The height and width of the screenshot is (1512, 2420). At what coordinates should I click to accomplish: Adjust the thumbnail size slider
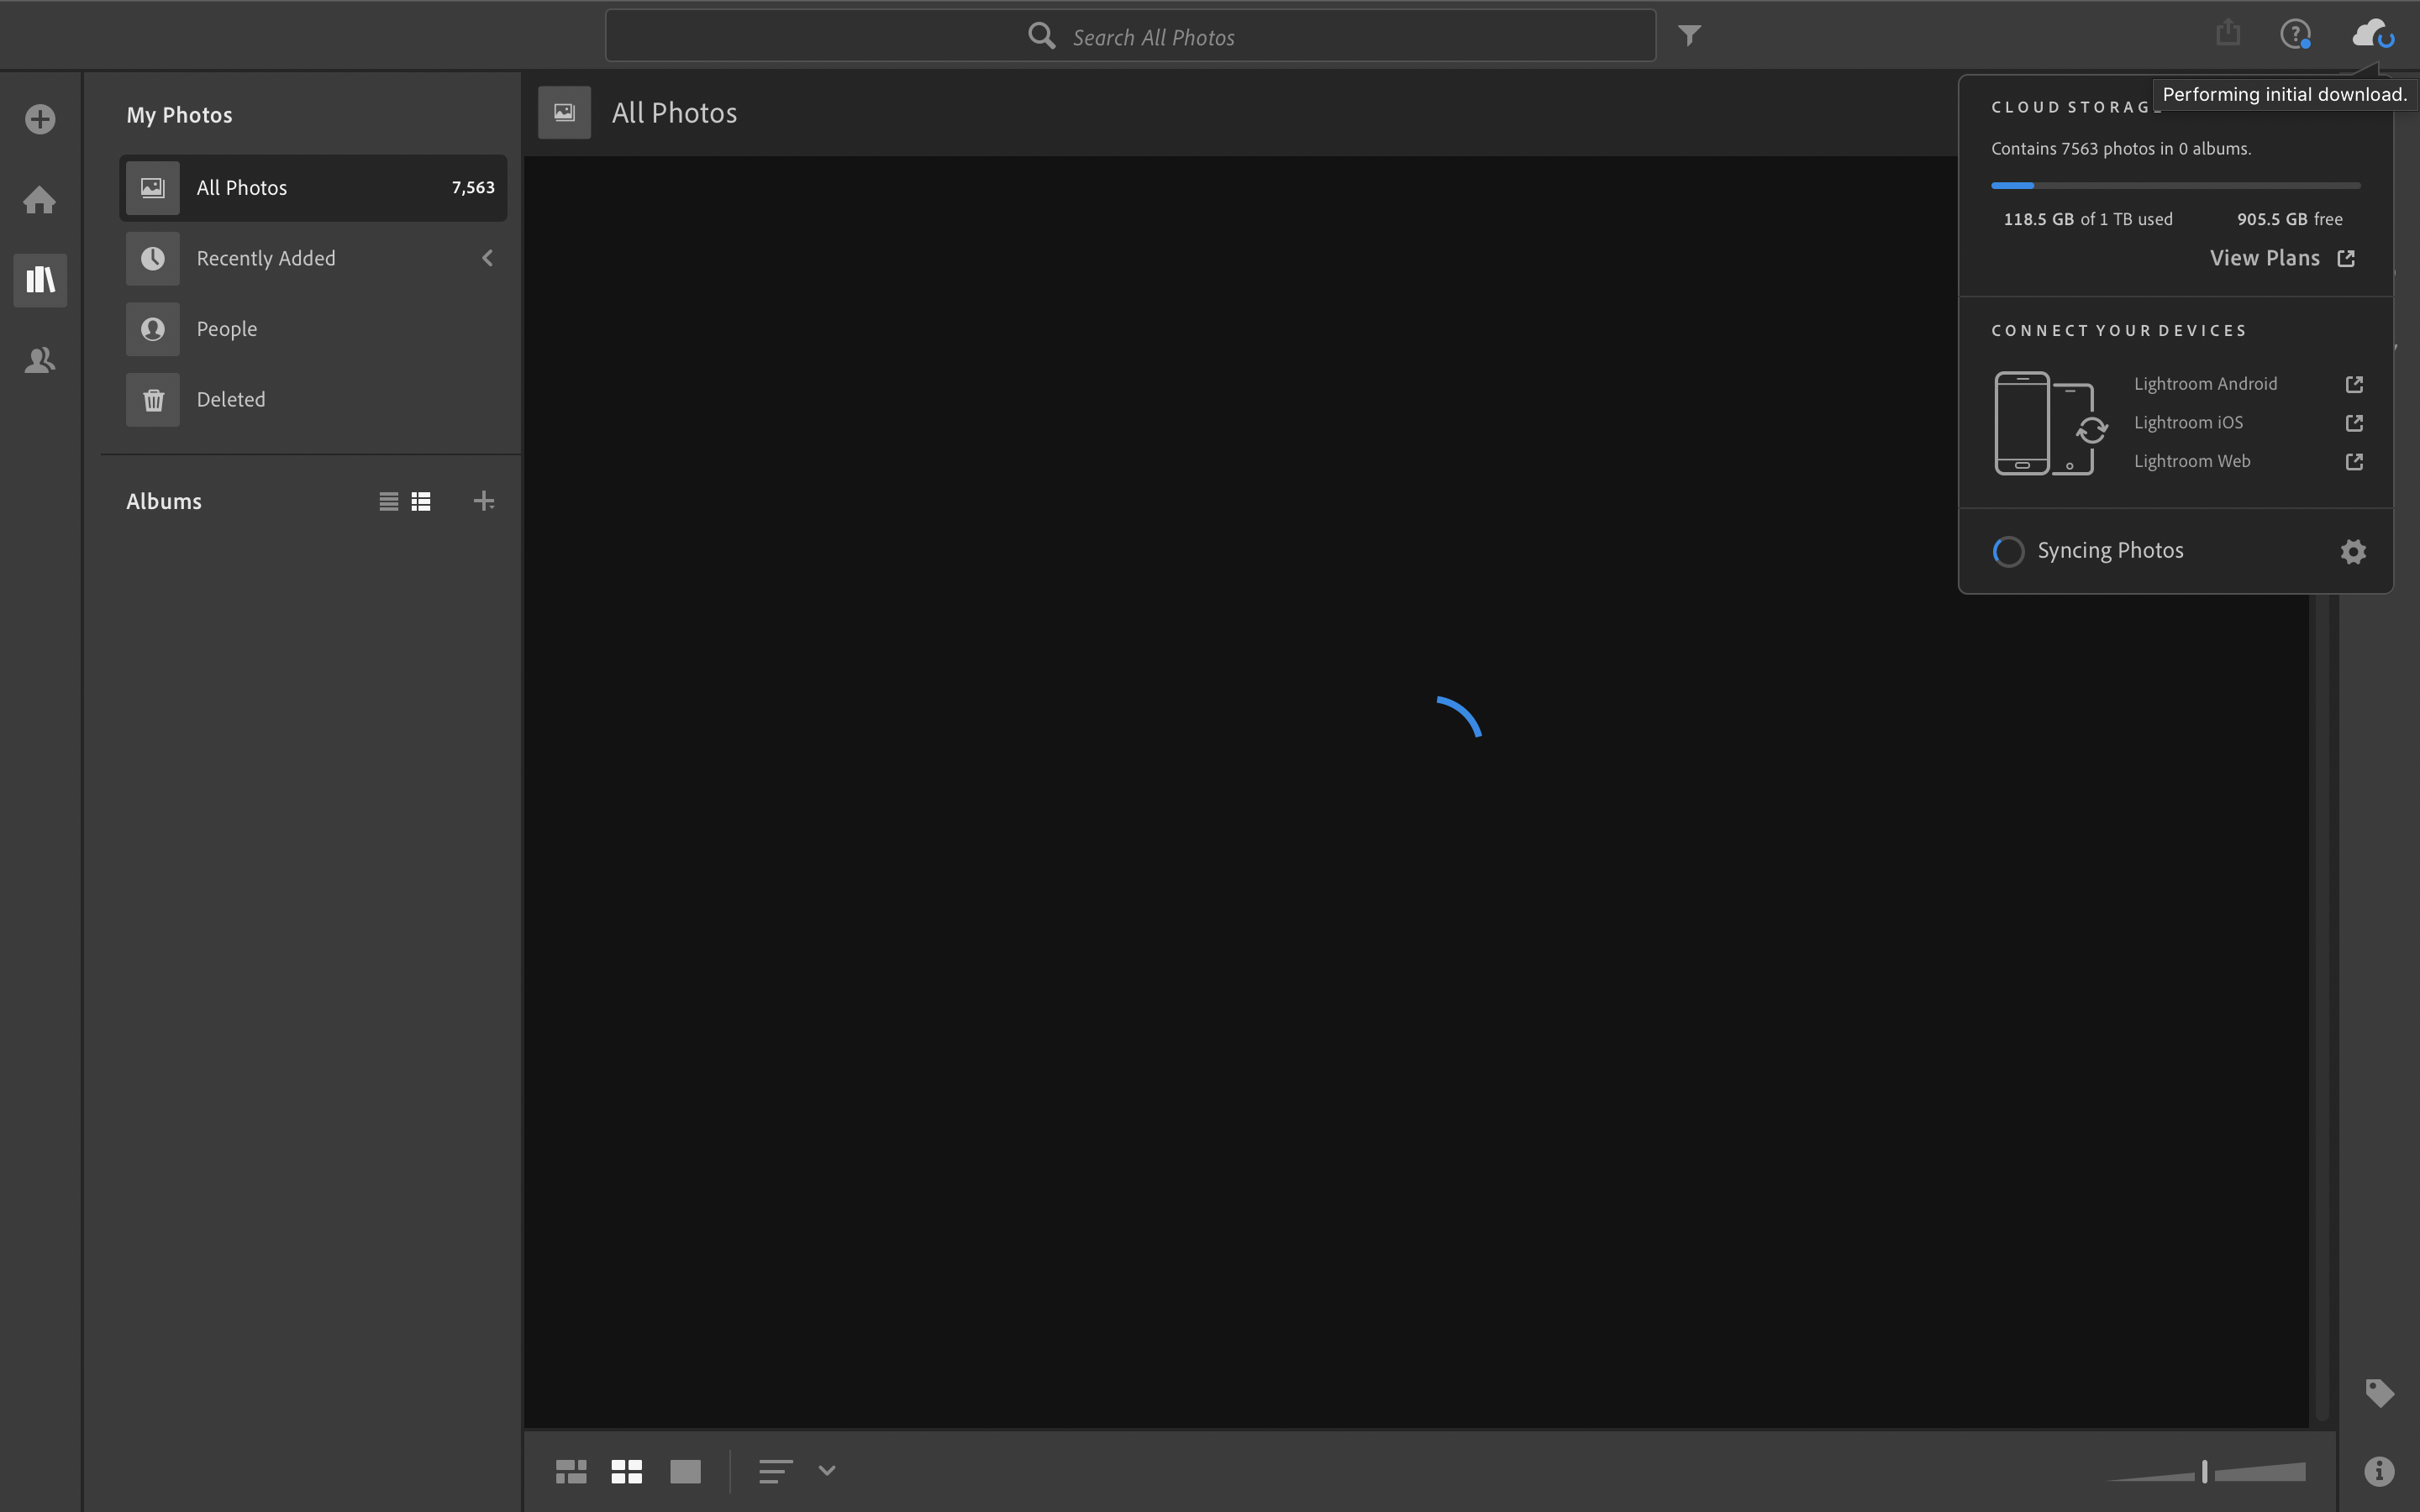pyautogui.click(x=2205, y=1472)
